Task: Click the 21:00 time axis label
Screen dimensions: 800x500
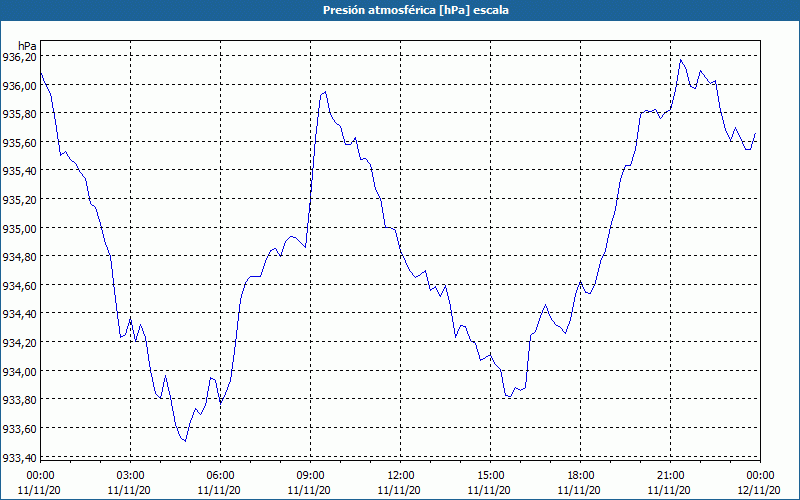Action: click(x=670, y=476)
